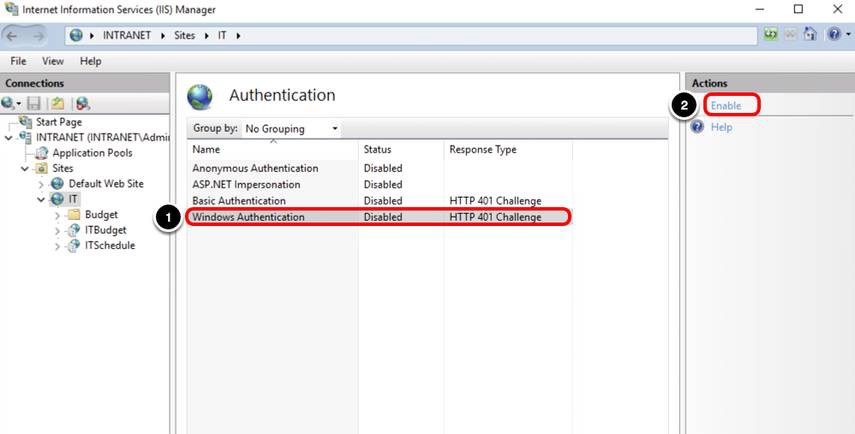This screenshot has width=855, height=434.
Task: Open the Group by No Grouping dropdown
Action: point(291,129)
